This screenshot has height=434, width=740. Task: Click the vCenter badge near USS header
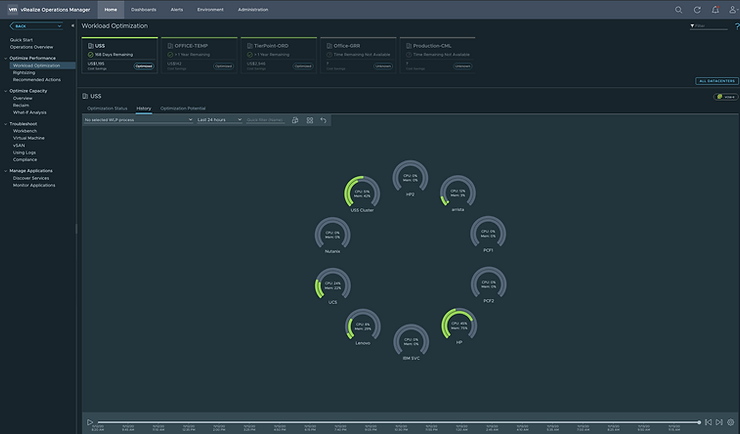(725, 97)
